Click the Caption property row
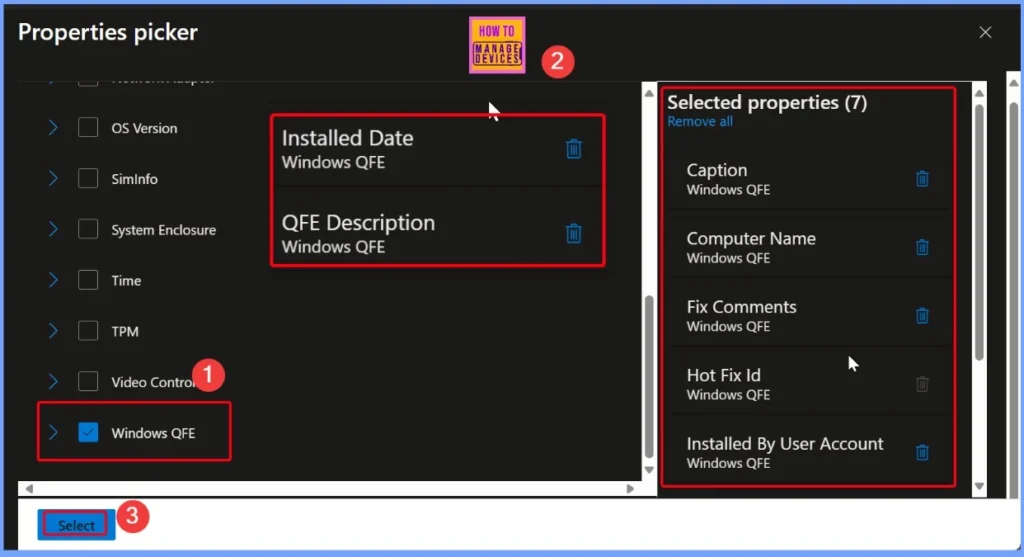 point(808,178)
